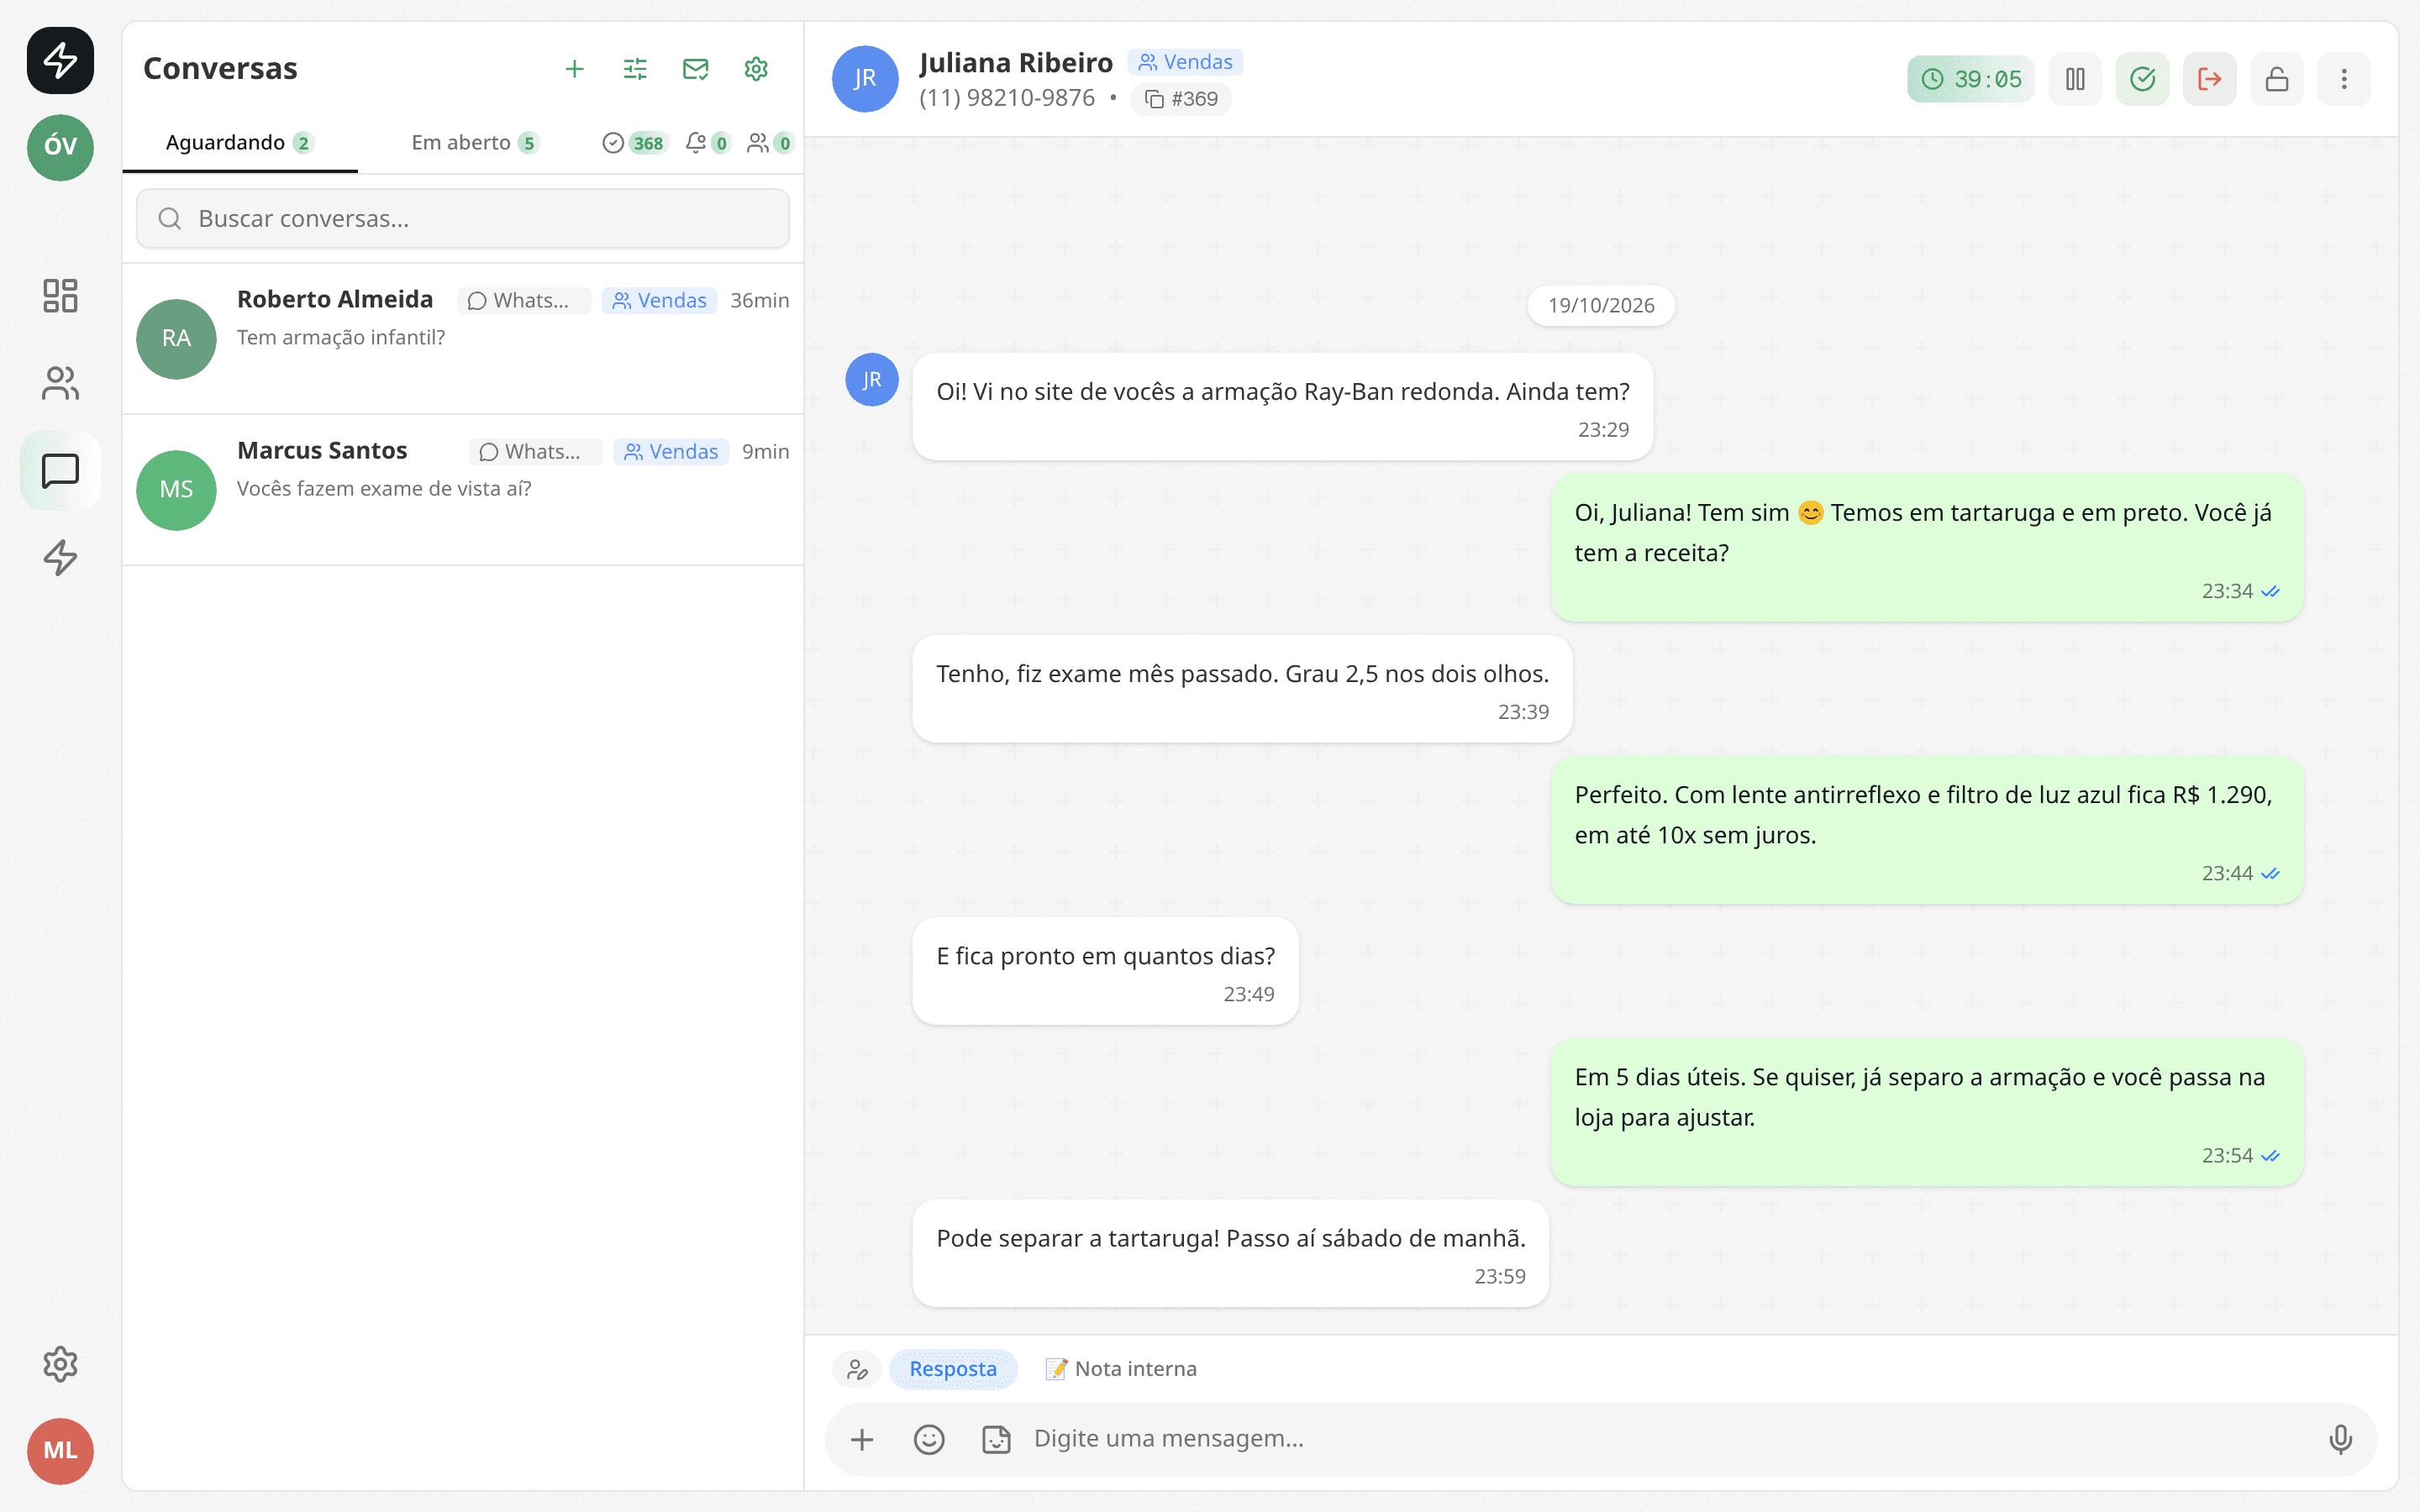Click the MS avatar of Marcus Santos
Viewport: 2420px width, 1512px height.
point(176,490)
